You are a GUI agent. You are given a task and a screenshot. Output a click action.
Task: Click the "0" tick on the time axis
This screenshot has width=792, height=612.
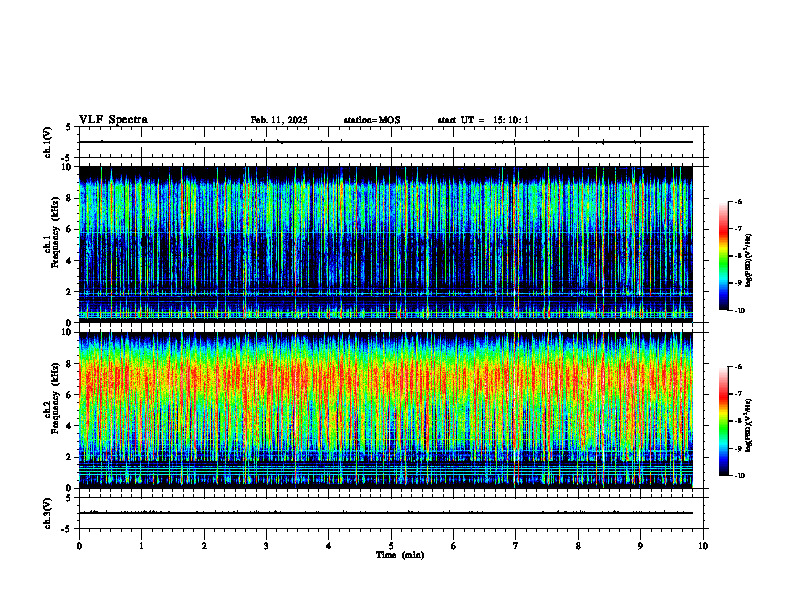pos(79,546)
